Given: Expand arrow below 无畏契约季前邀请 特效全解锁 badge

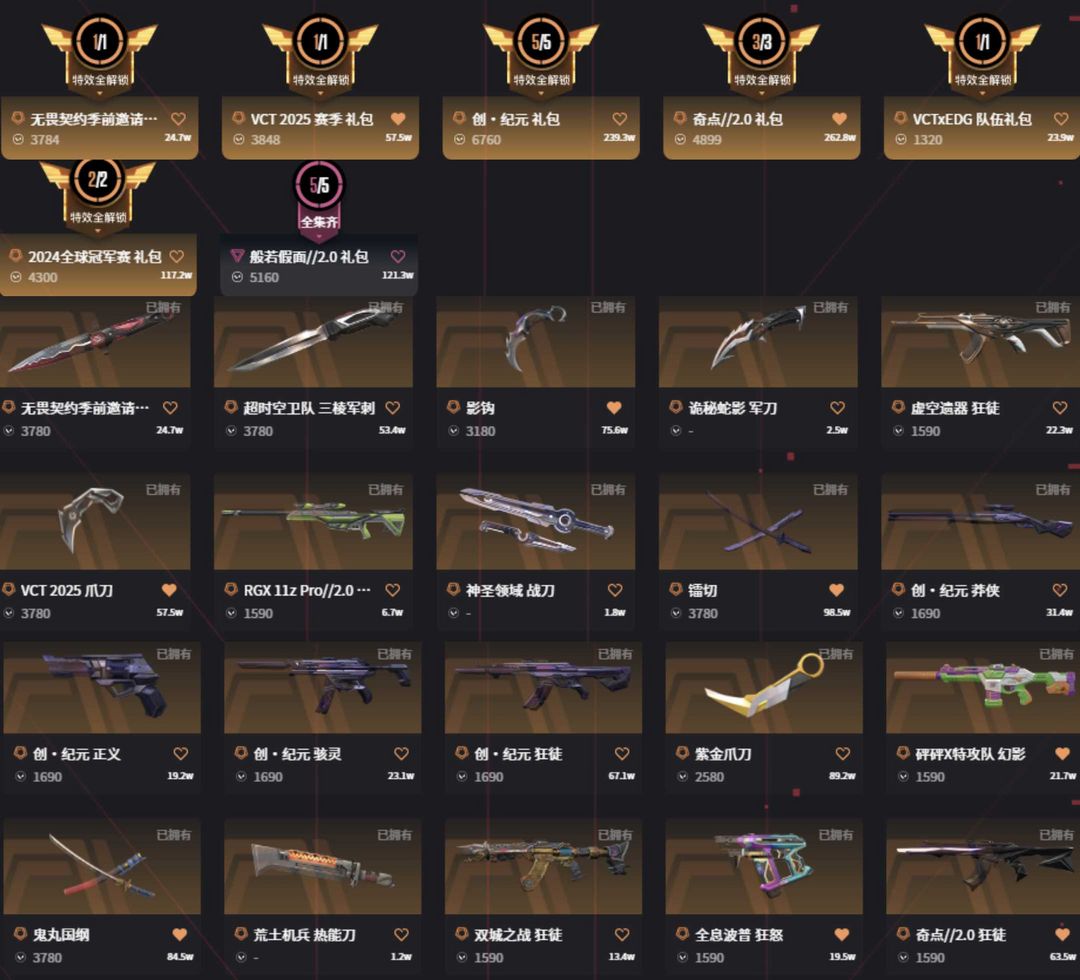Looking at the screenshot, I should coord(100,92).
